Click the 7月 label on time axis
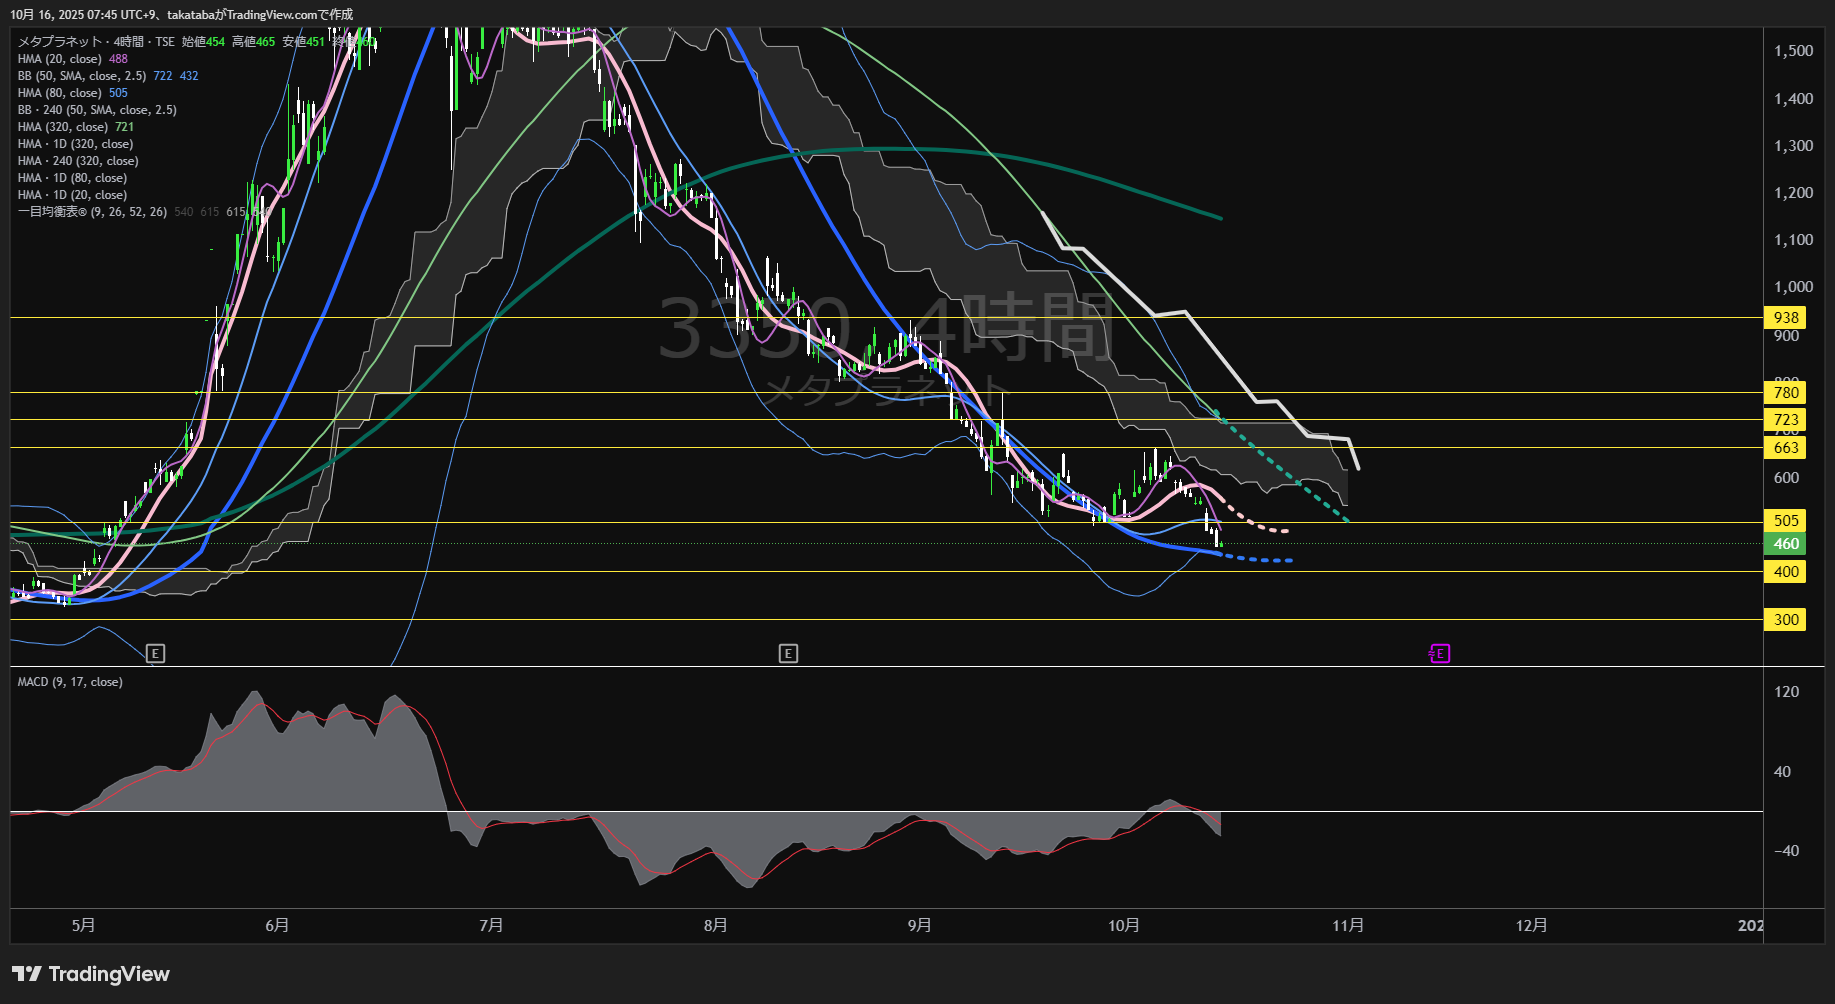The width and height of the screenshot is (1835, 1004). [491, 926]
